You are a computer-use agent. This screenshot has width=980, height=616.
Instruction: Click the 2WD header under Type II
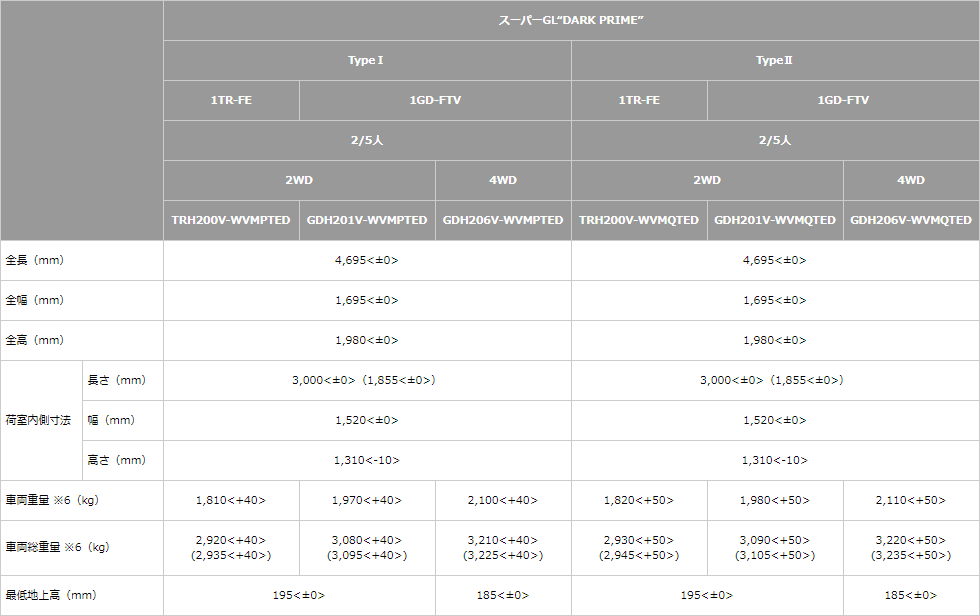(708, 181)
